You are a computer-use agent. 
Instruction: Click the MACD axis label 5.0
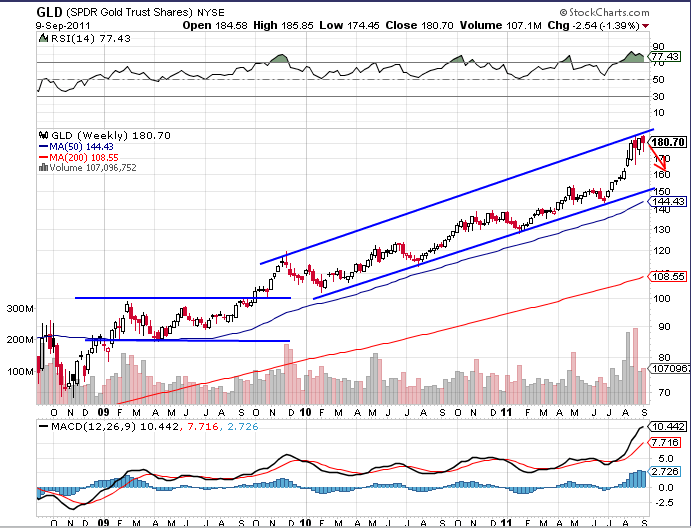(666, 458)
